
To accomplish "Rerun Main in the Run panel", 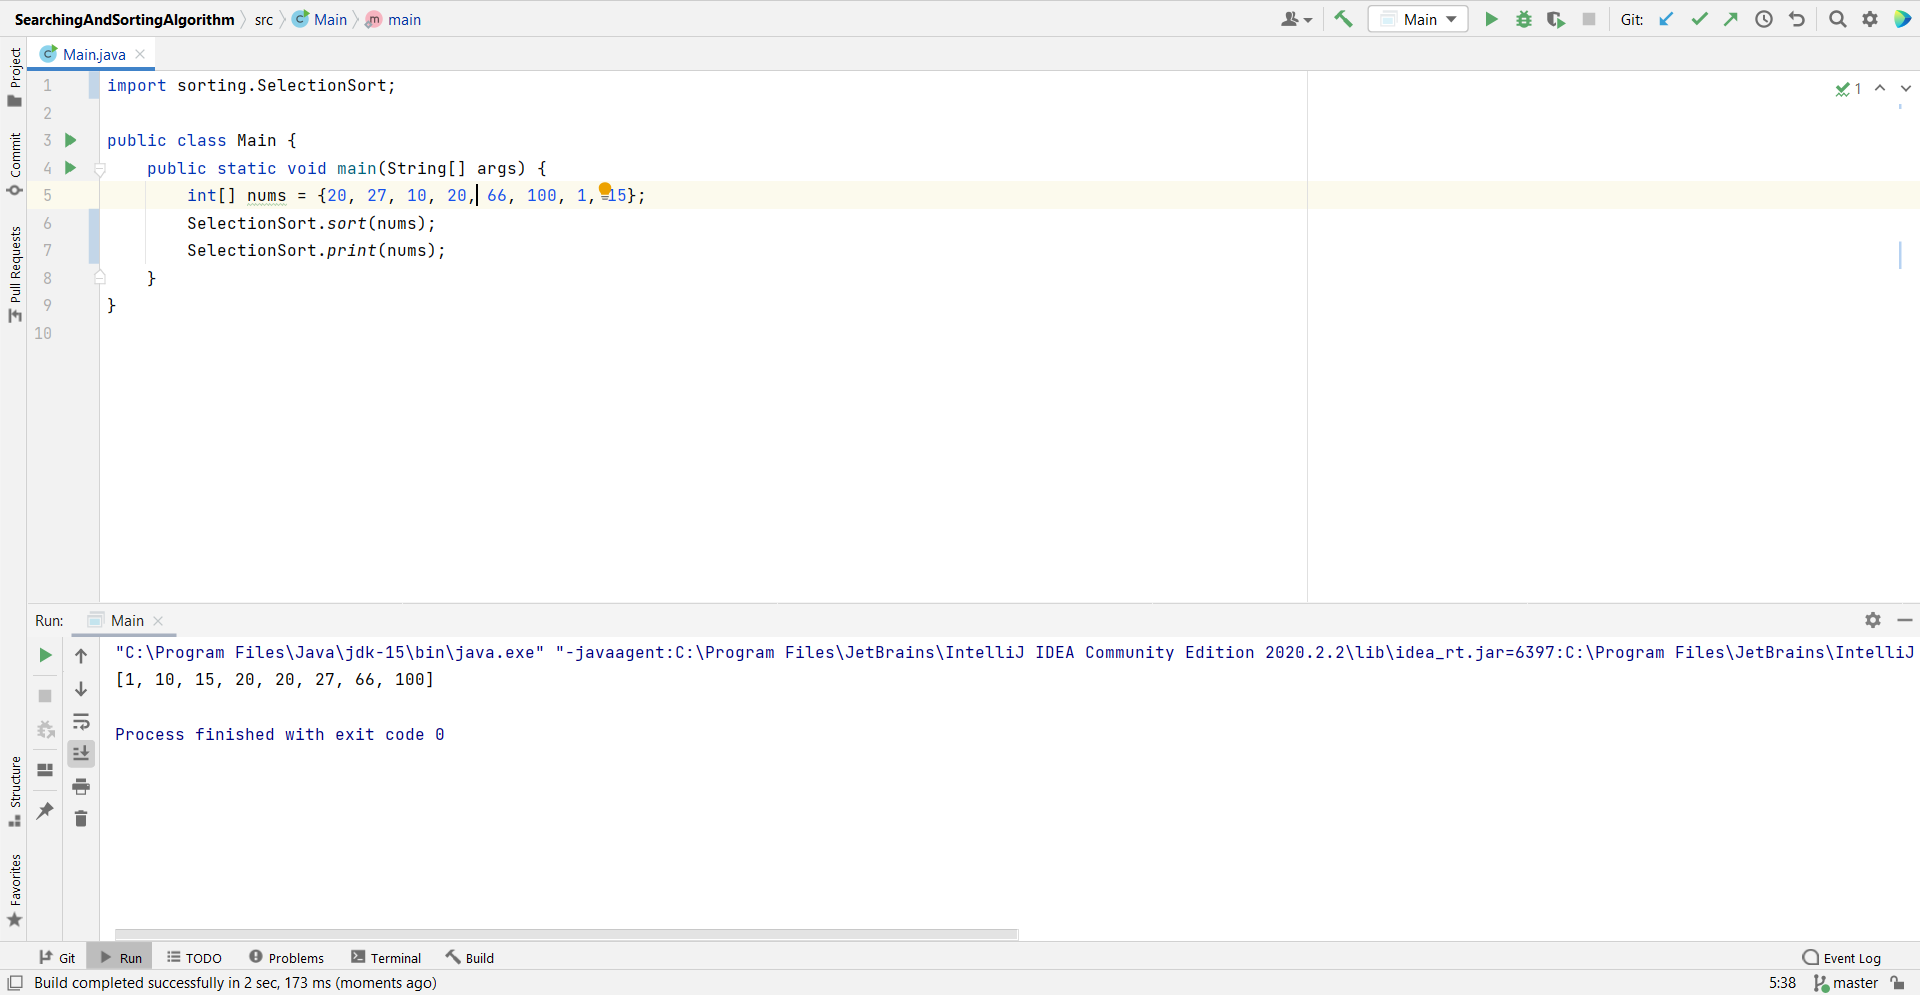I will click(x=45, y=655).
